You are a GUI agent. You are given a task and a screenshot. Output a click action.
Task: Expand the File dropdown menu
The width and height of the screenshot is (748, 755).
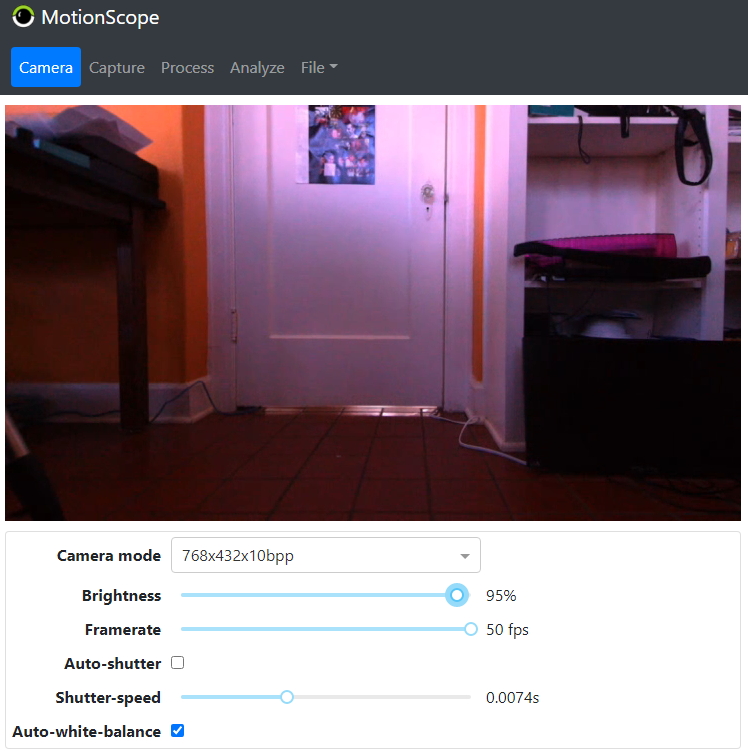pos(319,67)
